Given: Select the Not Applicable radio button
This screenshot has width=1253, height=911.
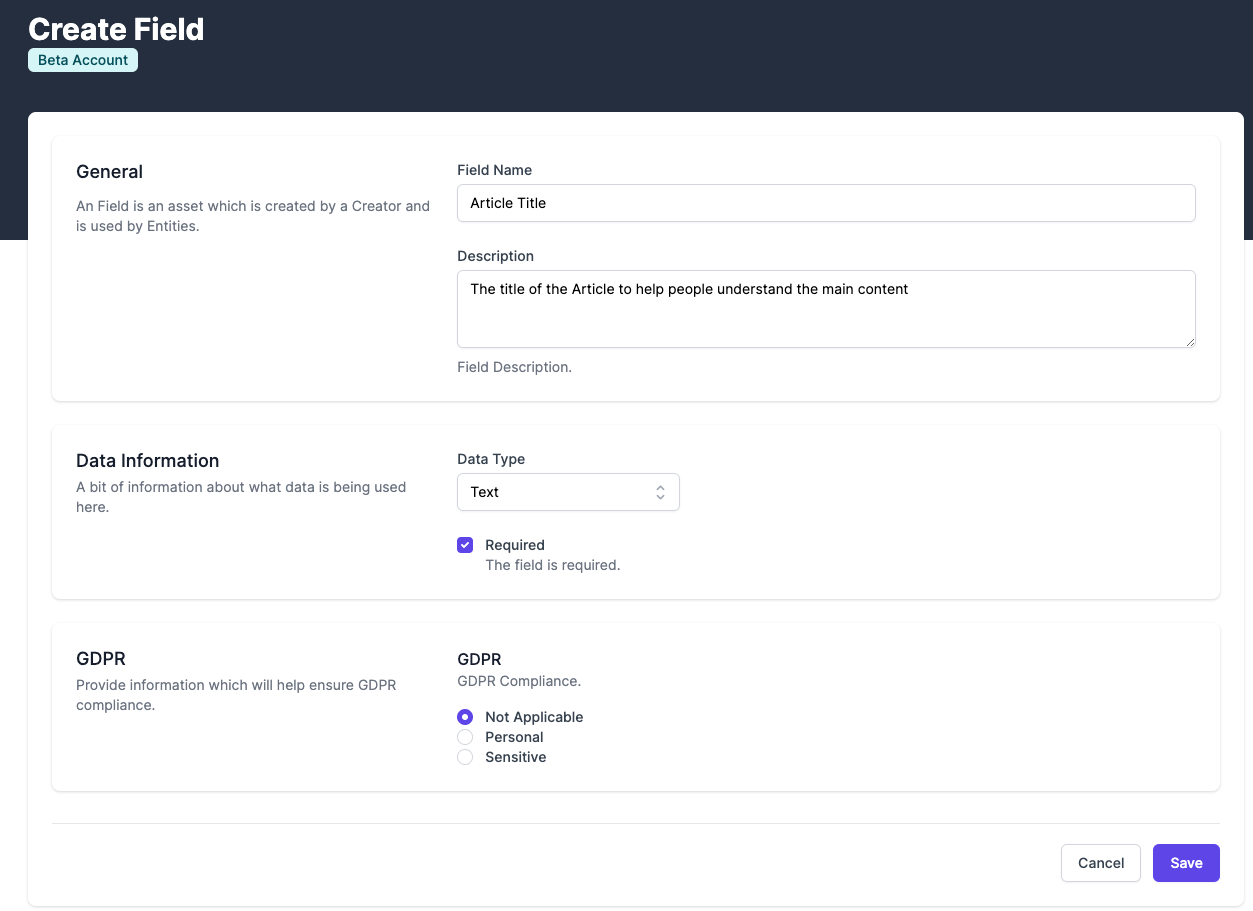Looking at the screenshot, I should coord(465,717).
